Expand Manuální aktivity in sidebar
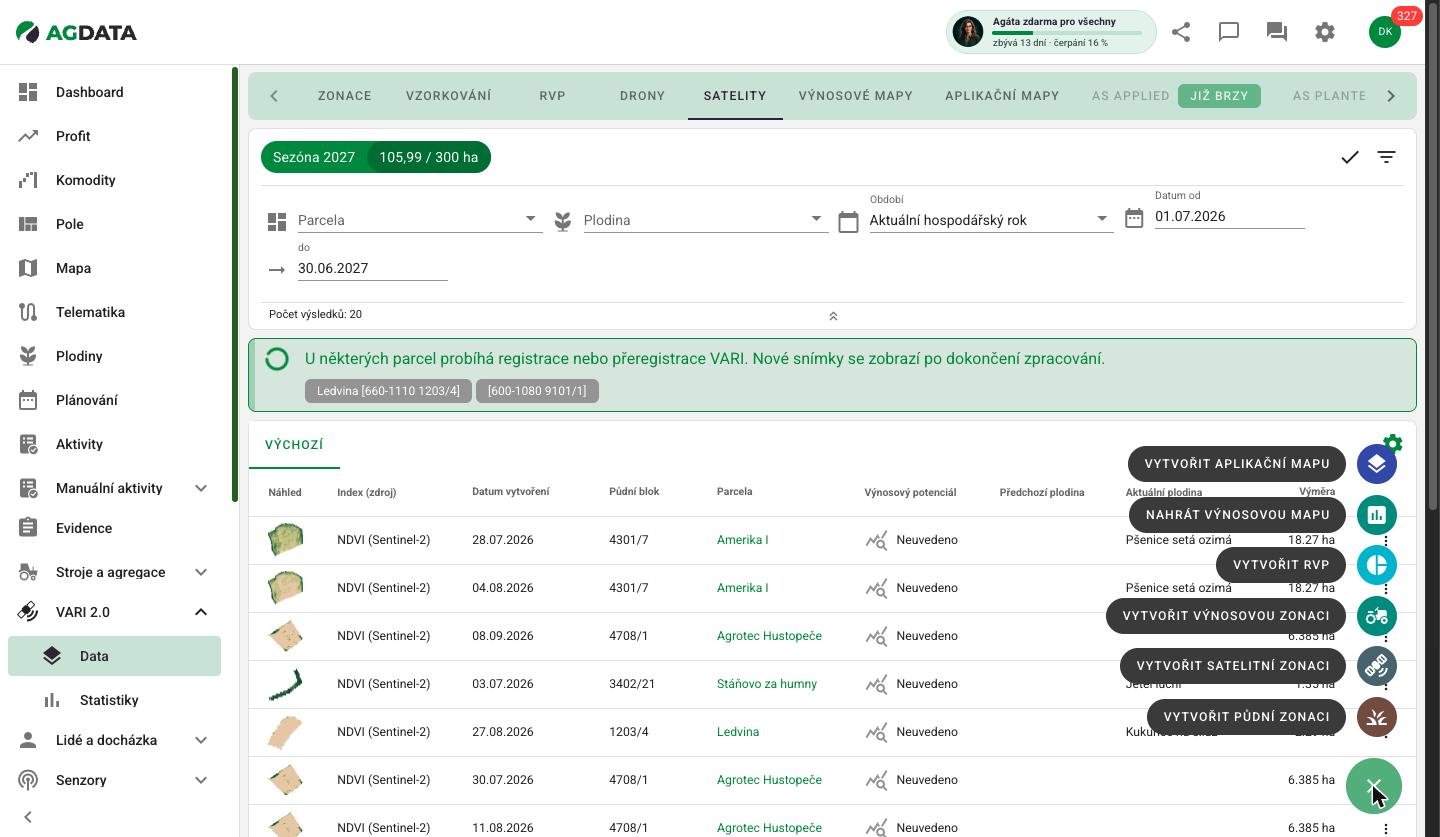The width and height of the screenshot is (1440, 837). click(x=201, y=488)
